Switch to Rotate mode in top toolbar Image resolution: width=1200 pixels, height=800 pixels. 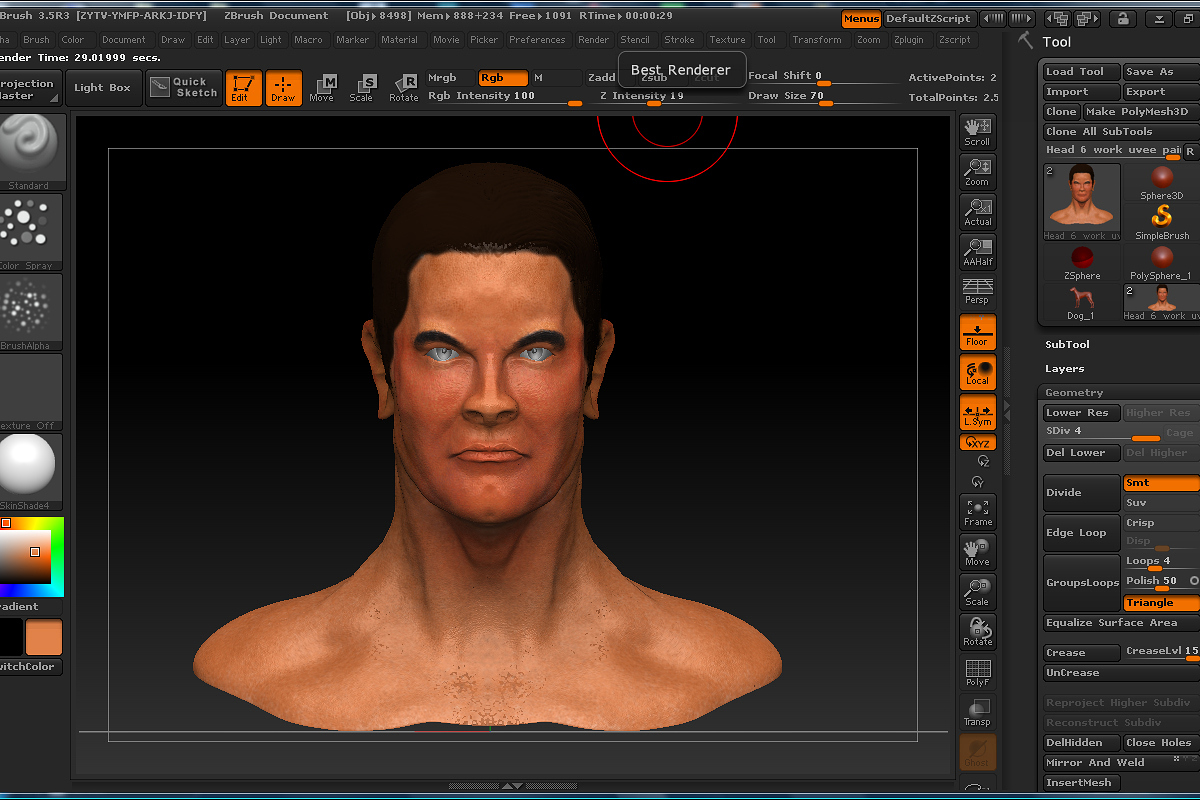click(x=403, y=88)
